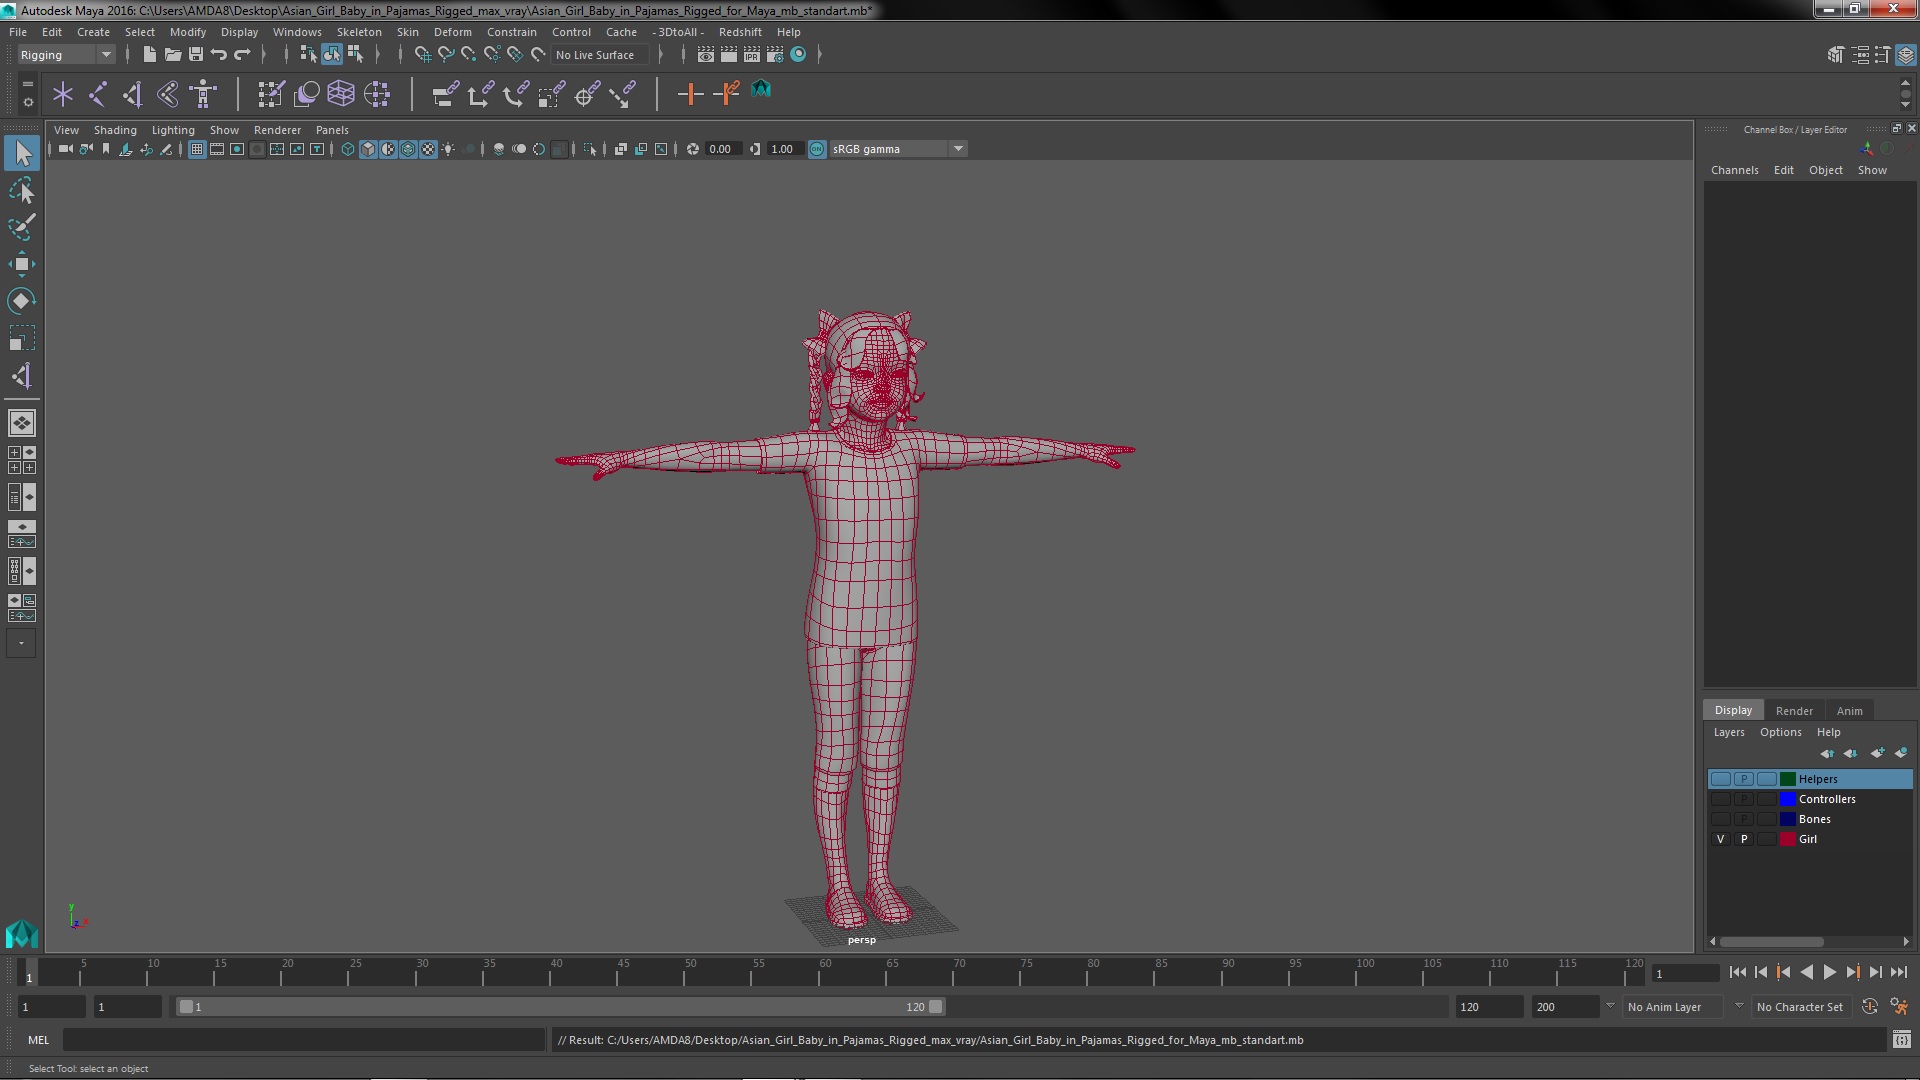
Task: Go to end of playback range
Action: point(1899,972)
